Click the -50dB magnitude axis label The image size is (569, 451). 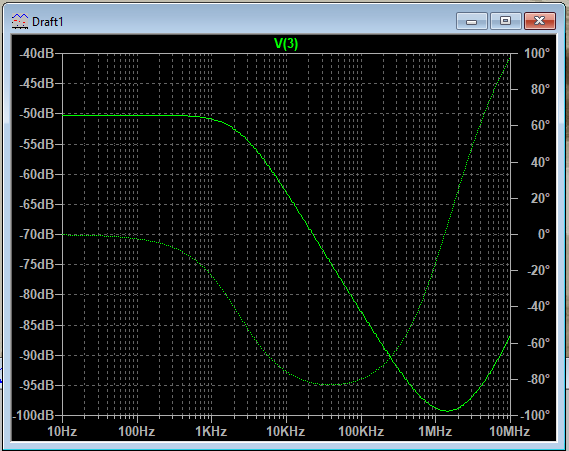point(36,114)
